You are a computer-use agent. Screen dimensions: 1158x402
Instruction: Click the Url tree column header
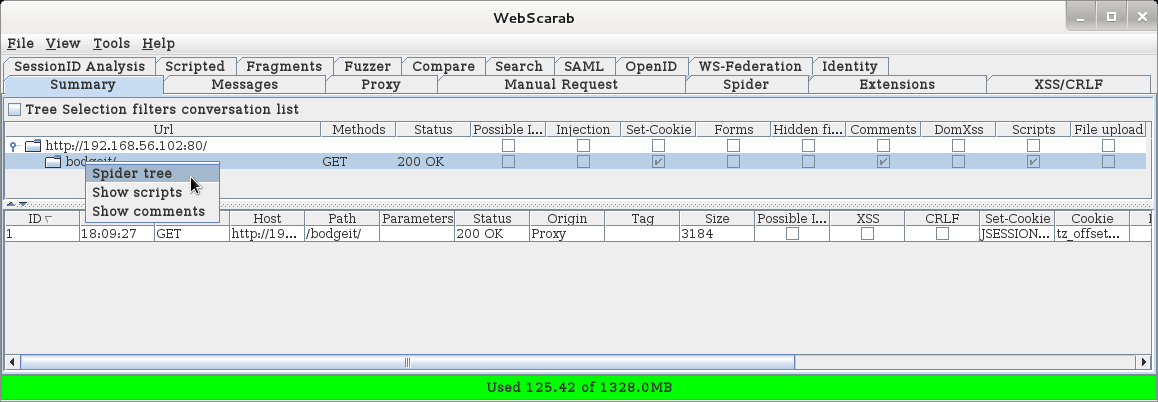point(163,130)
